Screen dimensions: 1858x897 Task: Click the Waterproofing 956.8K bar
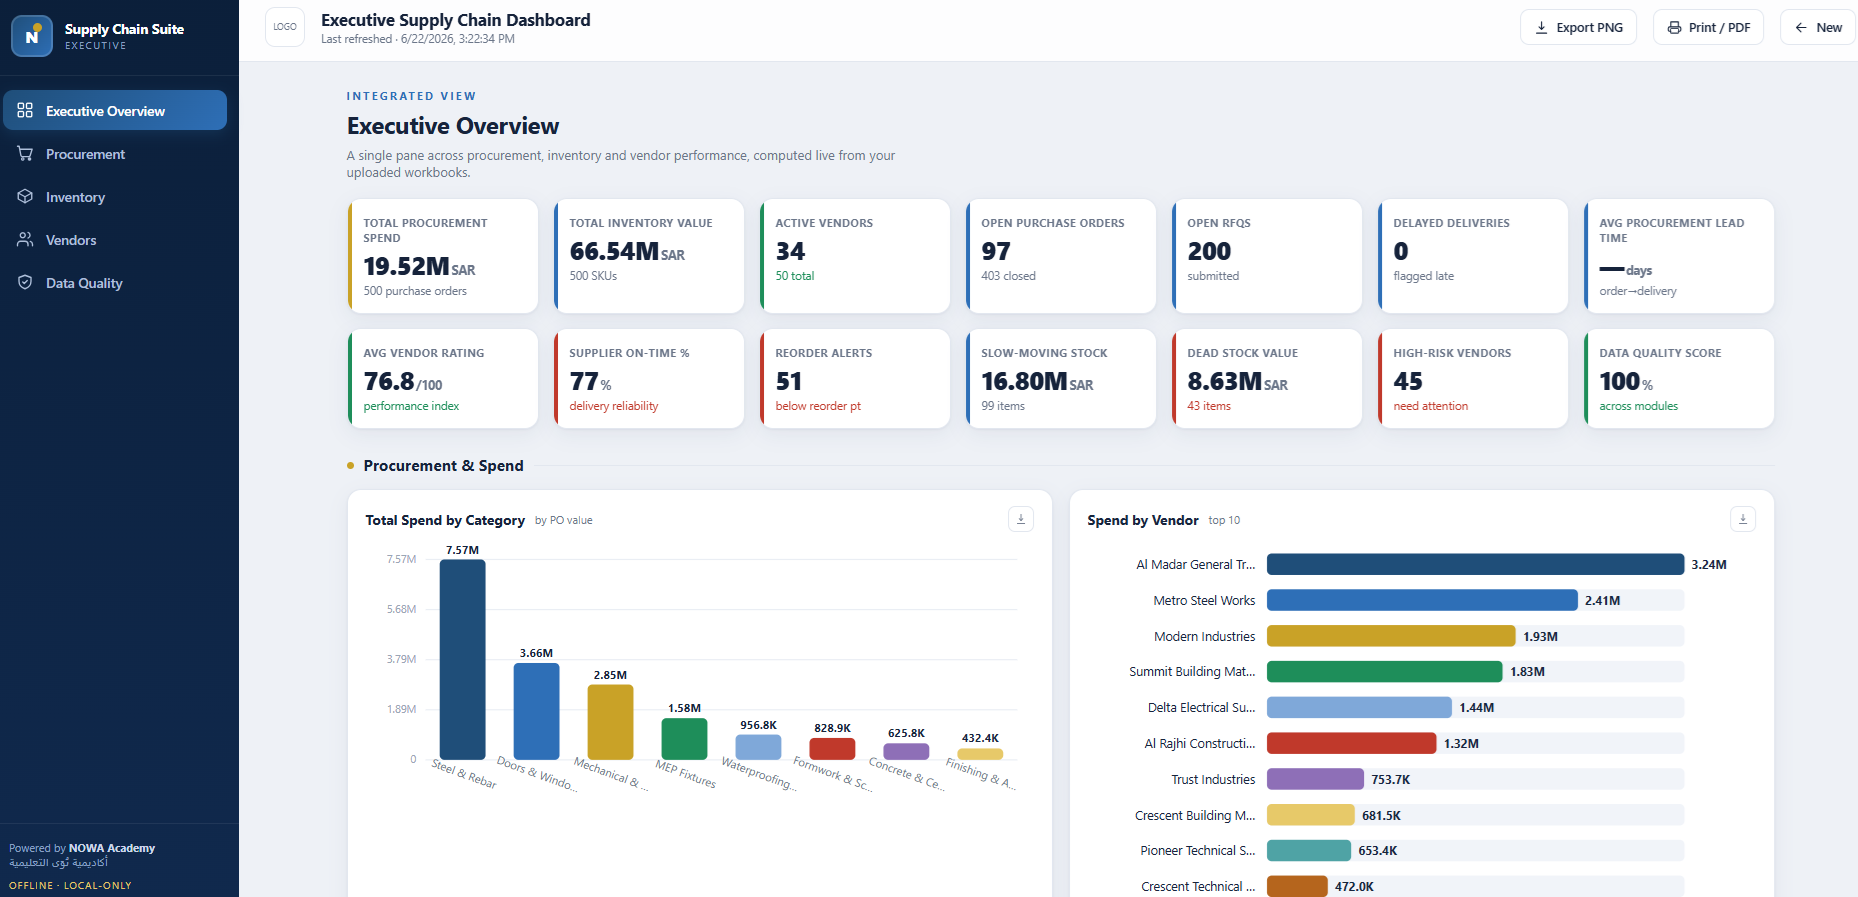coord(758,747)
